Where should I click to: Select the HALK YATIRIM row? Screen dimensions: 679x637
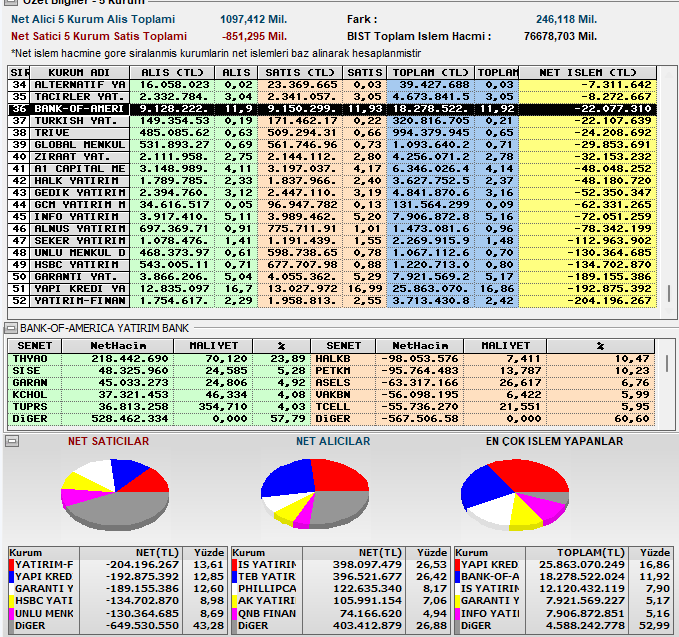click(332, 181)
